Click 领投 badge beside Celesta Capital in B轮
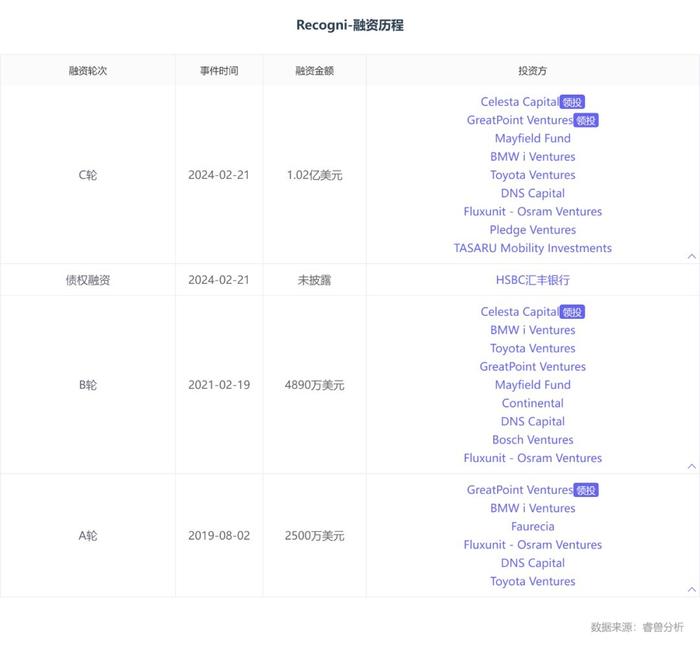The height and width of the screenshot is (655, 700). 572,312
